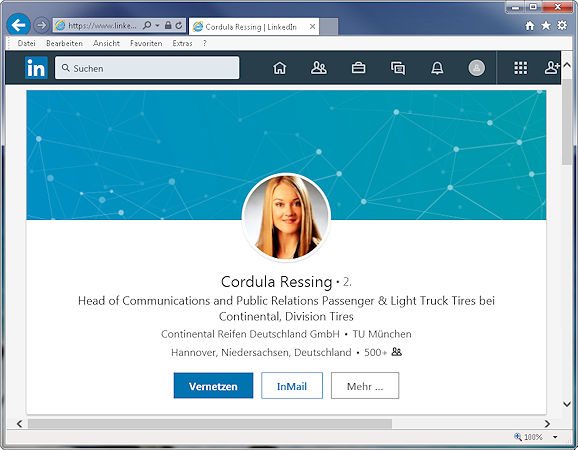Screen dimensions: 578x450
Task: Open the apps grid icon
Action: [520, 68]
